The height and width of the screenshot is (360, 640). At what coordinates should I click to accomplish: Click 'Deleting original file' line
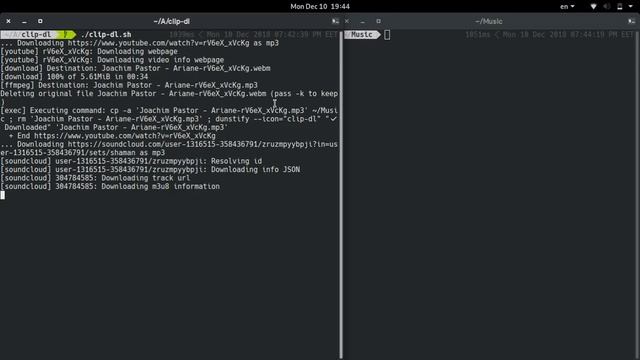pyautogui.click(x=169, y=93)
